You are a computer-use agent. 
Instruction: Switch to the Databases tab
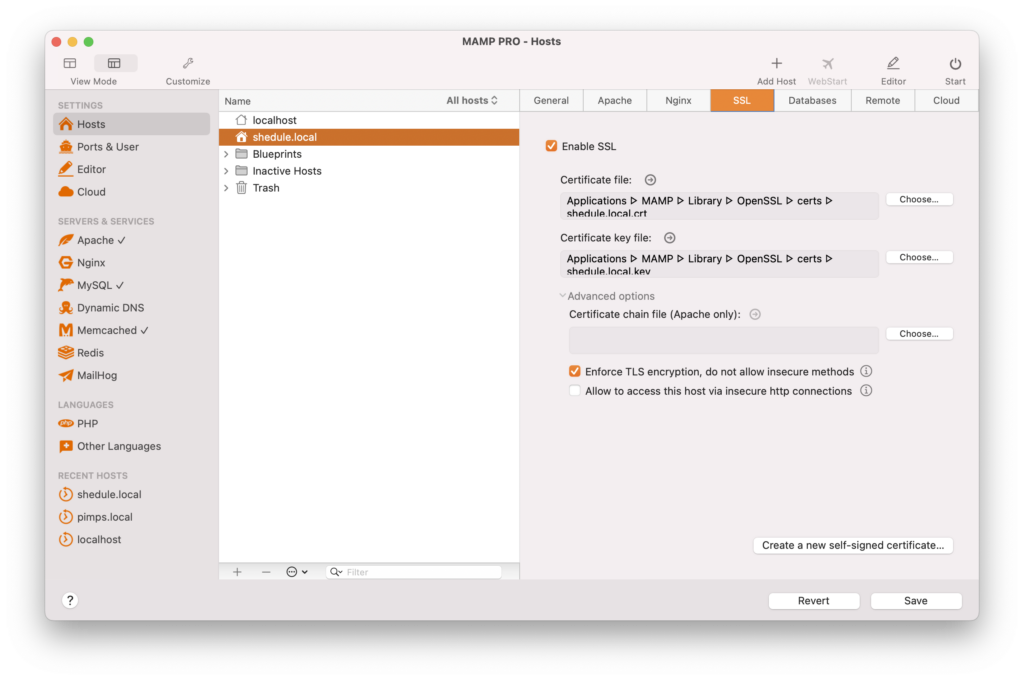pyautogui.click(x=812, y=101)
